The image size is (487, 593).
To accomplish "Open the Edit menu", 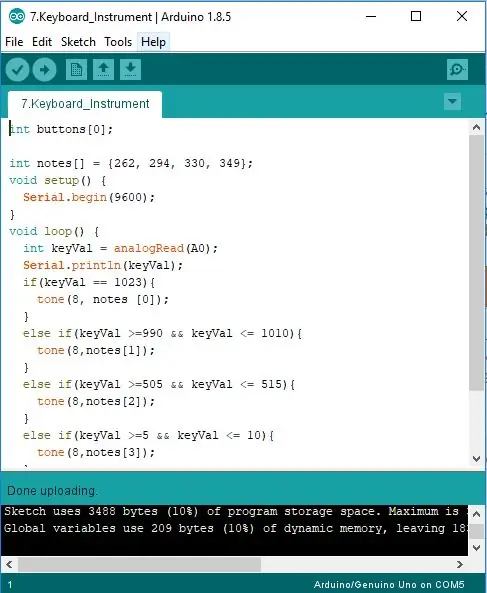I will [x=42, y=42].
